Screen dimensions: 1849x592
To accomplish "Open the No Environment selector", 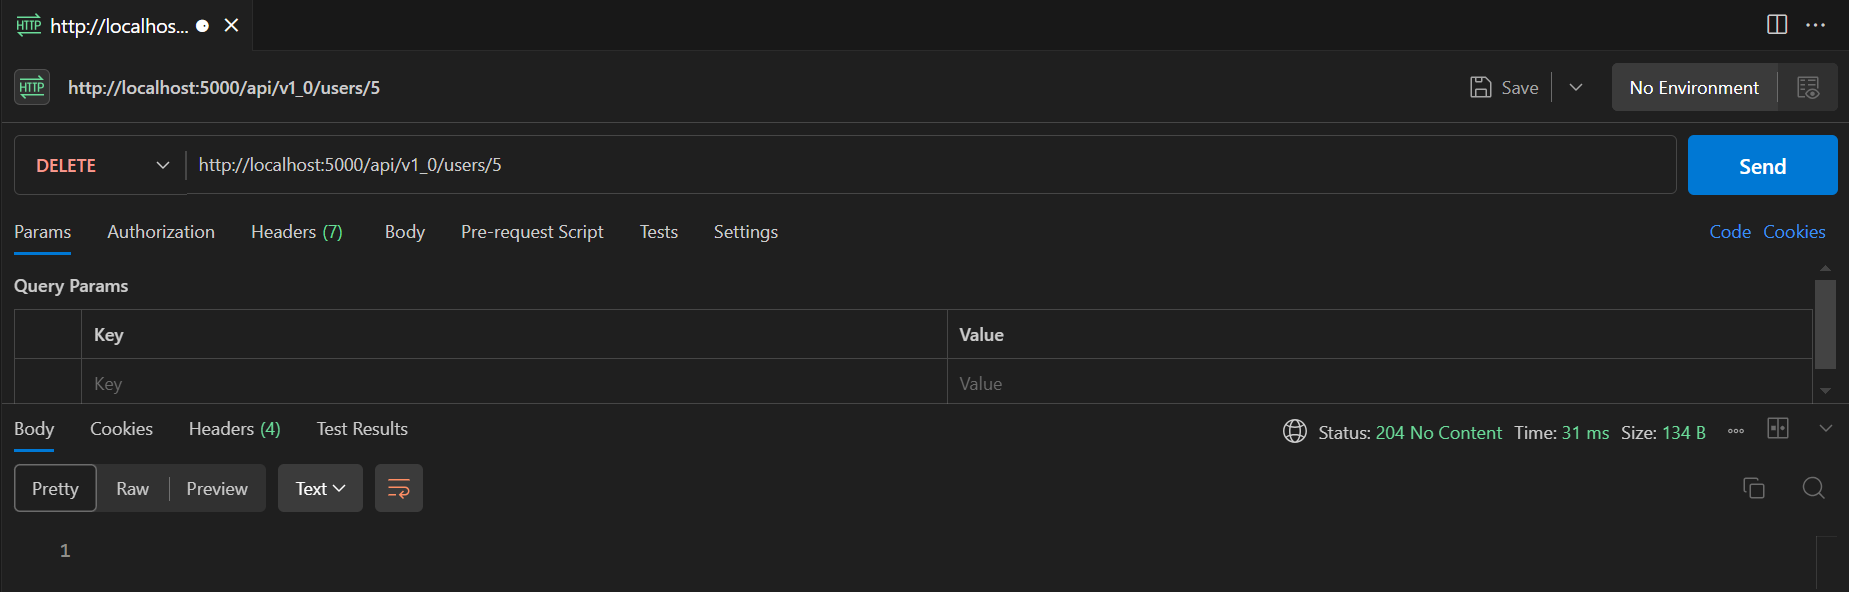I will click(x=1694, y=87).
